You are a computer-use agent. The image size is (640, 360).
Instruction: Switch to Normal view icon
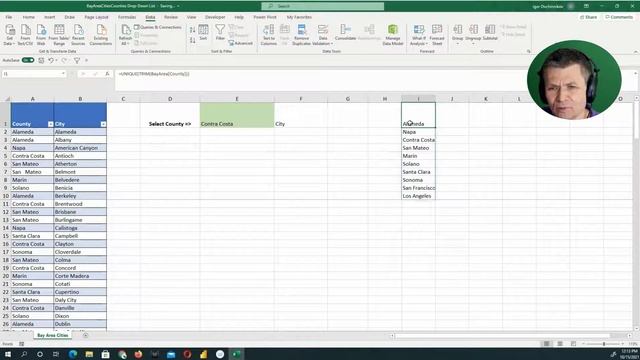(x=547, y=344)
